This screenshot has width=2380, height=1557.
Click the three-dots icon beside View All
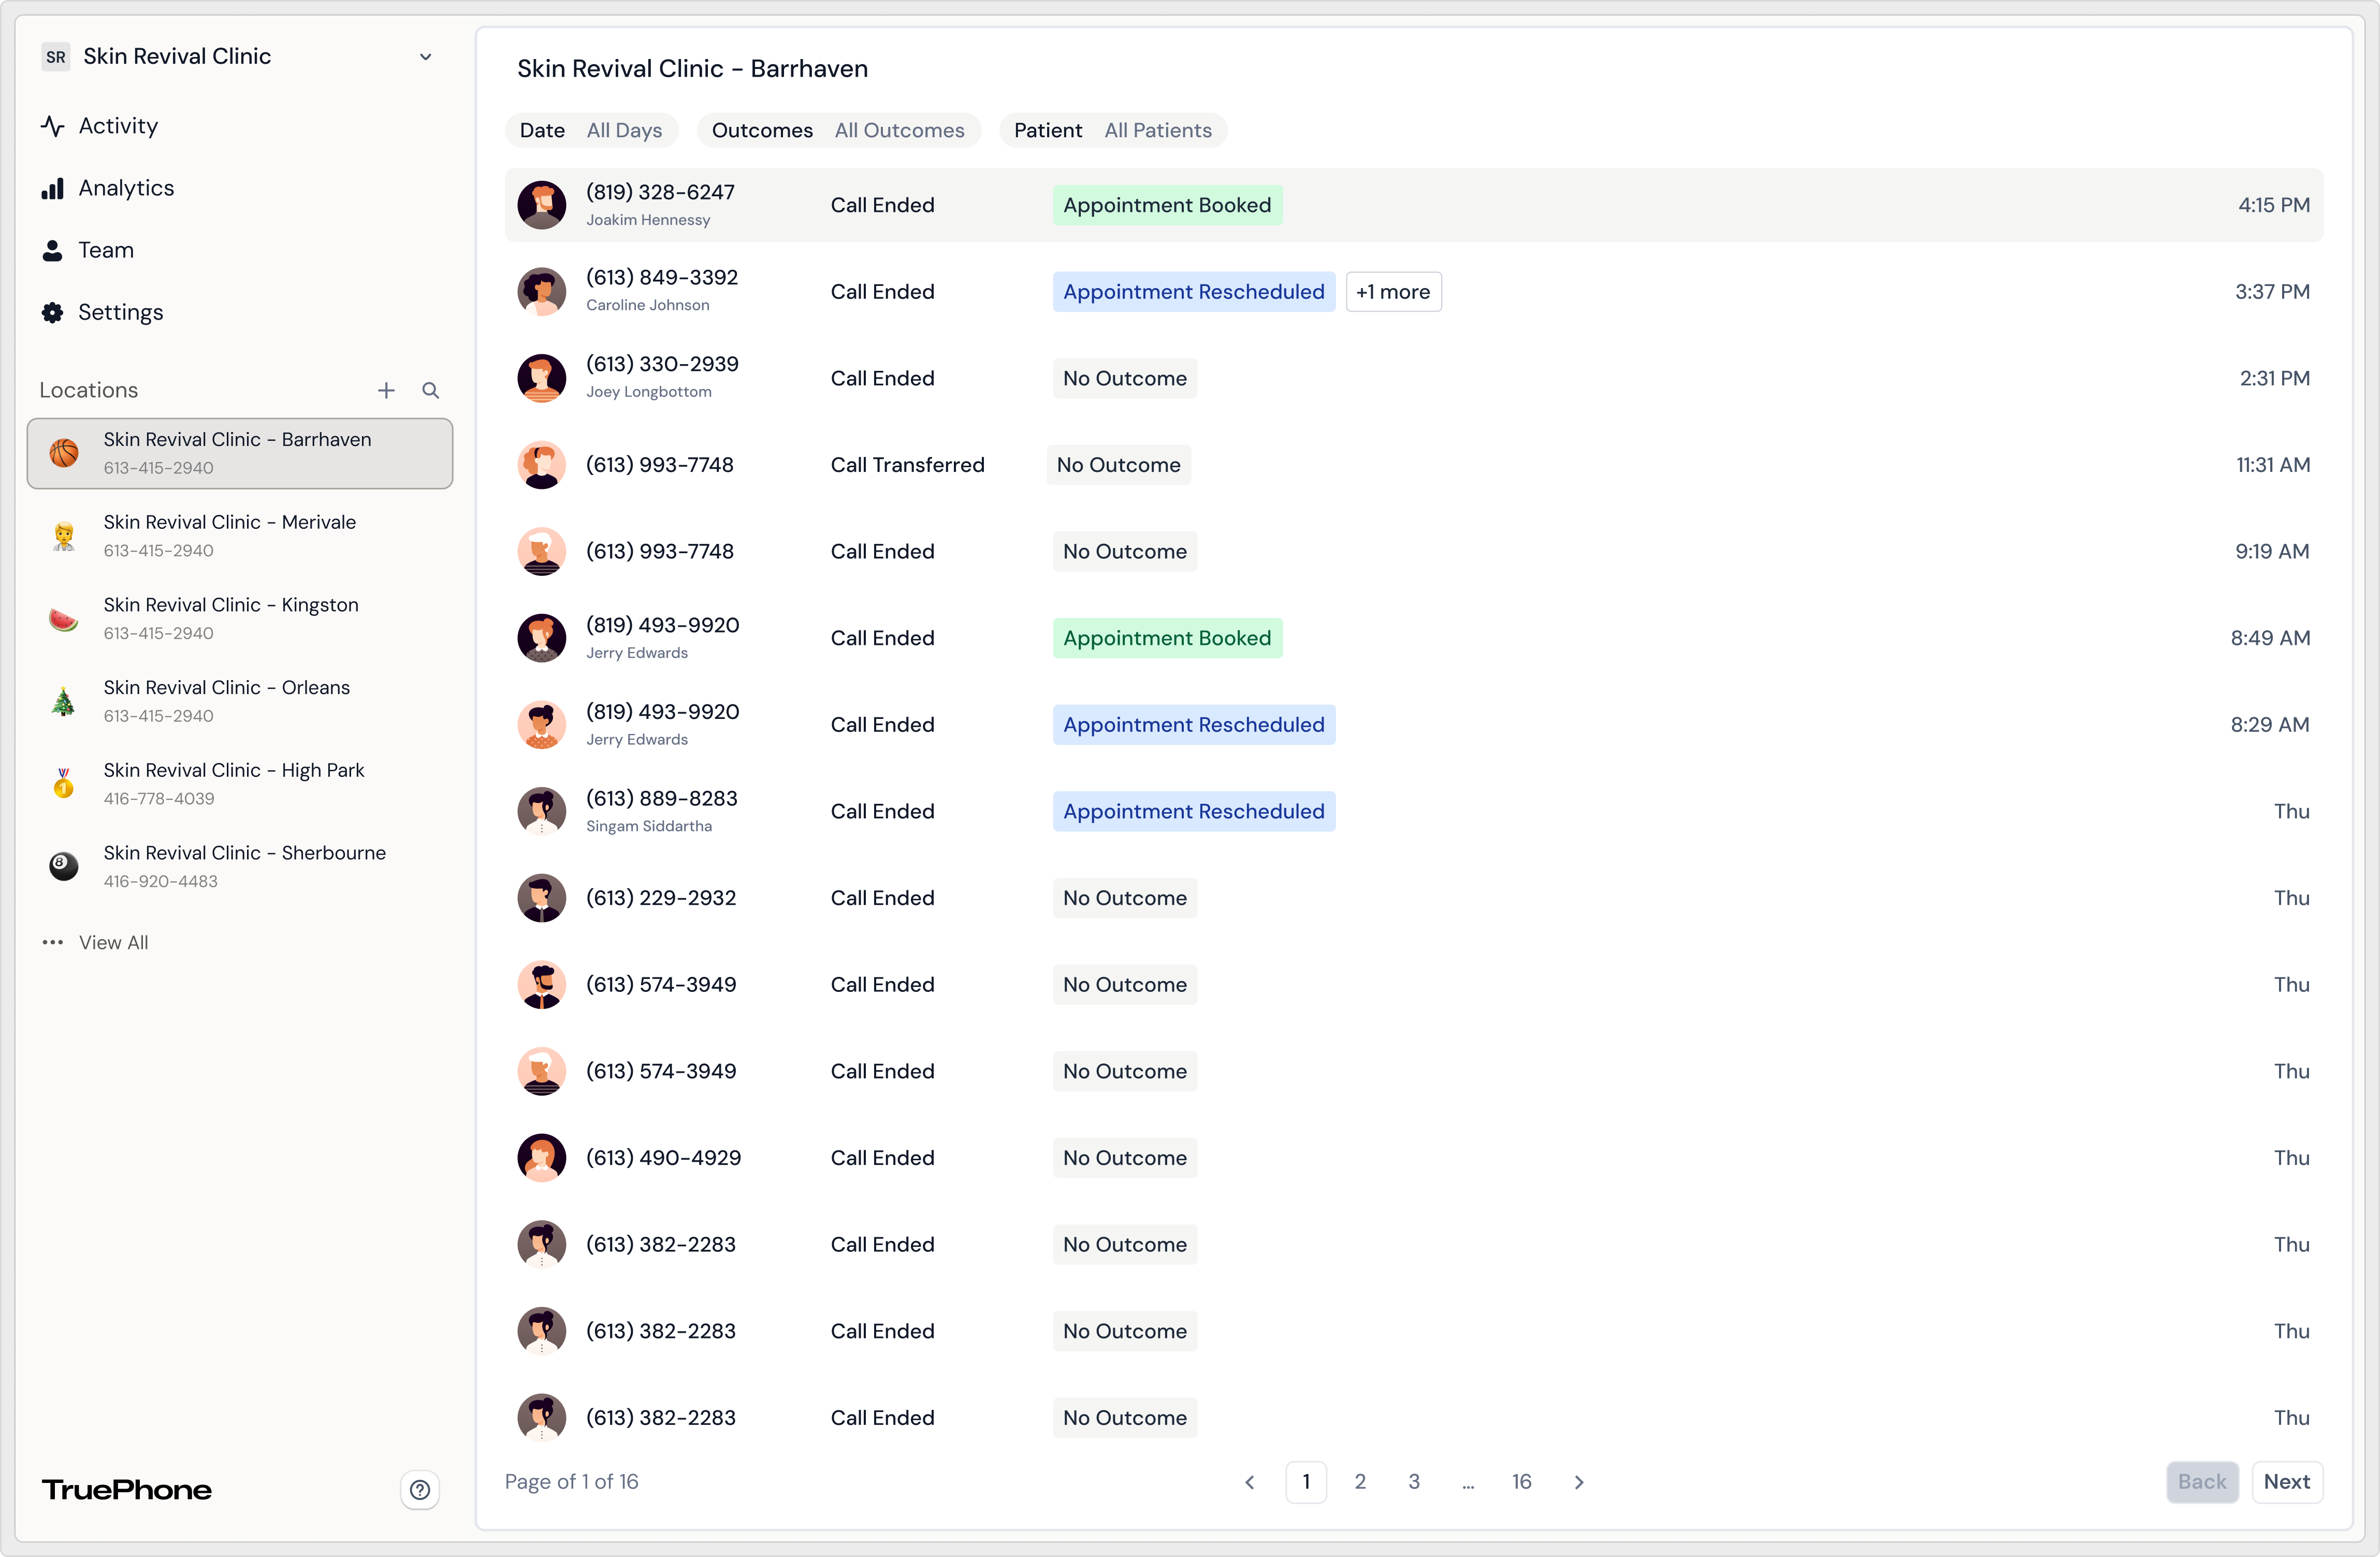click(53, 942)
